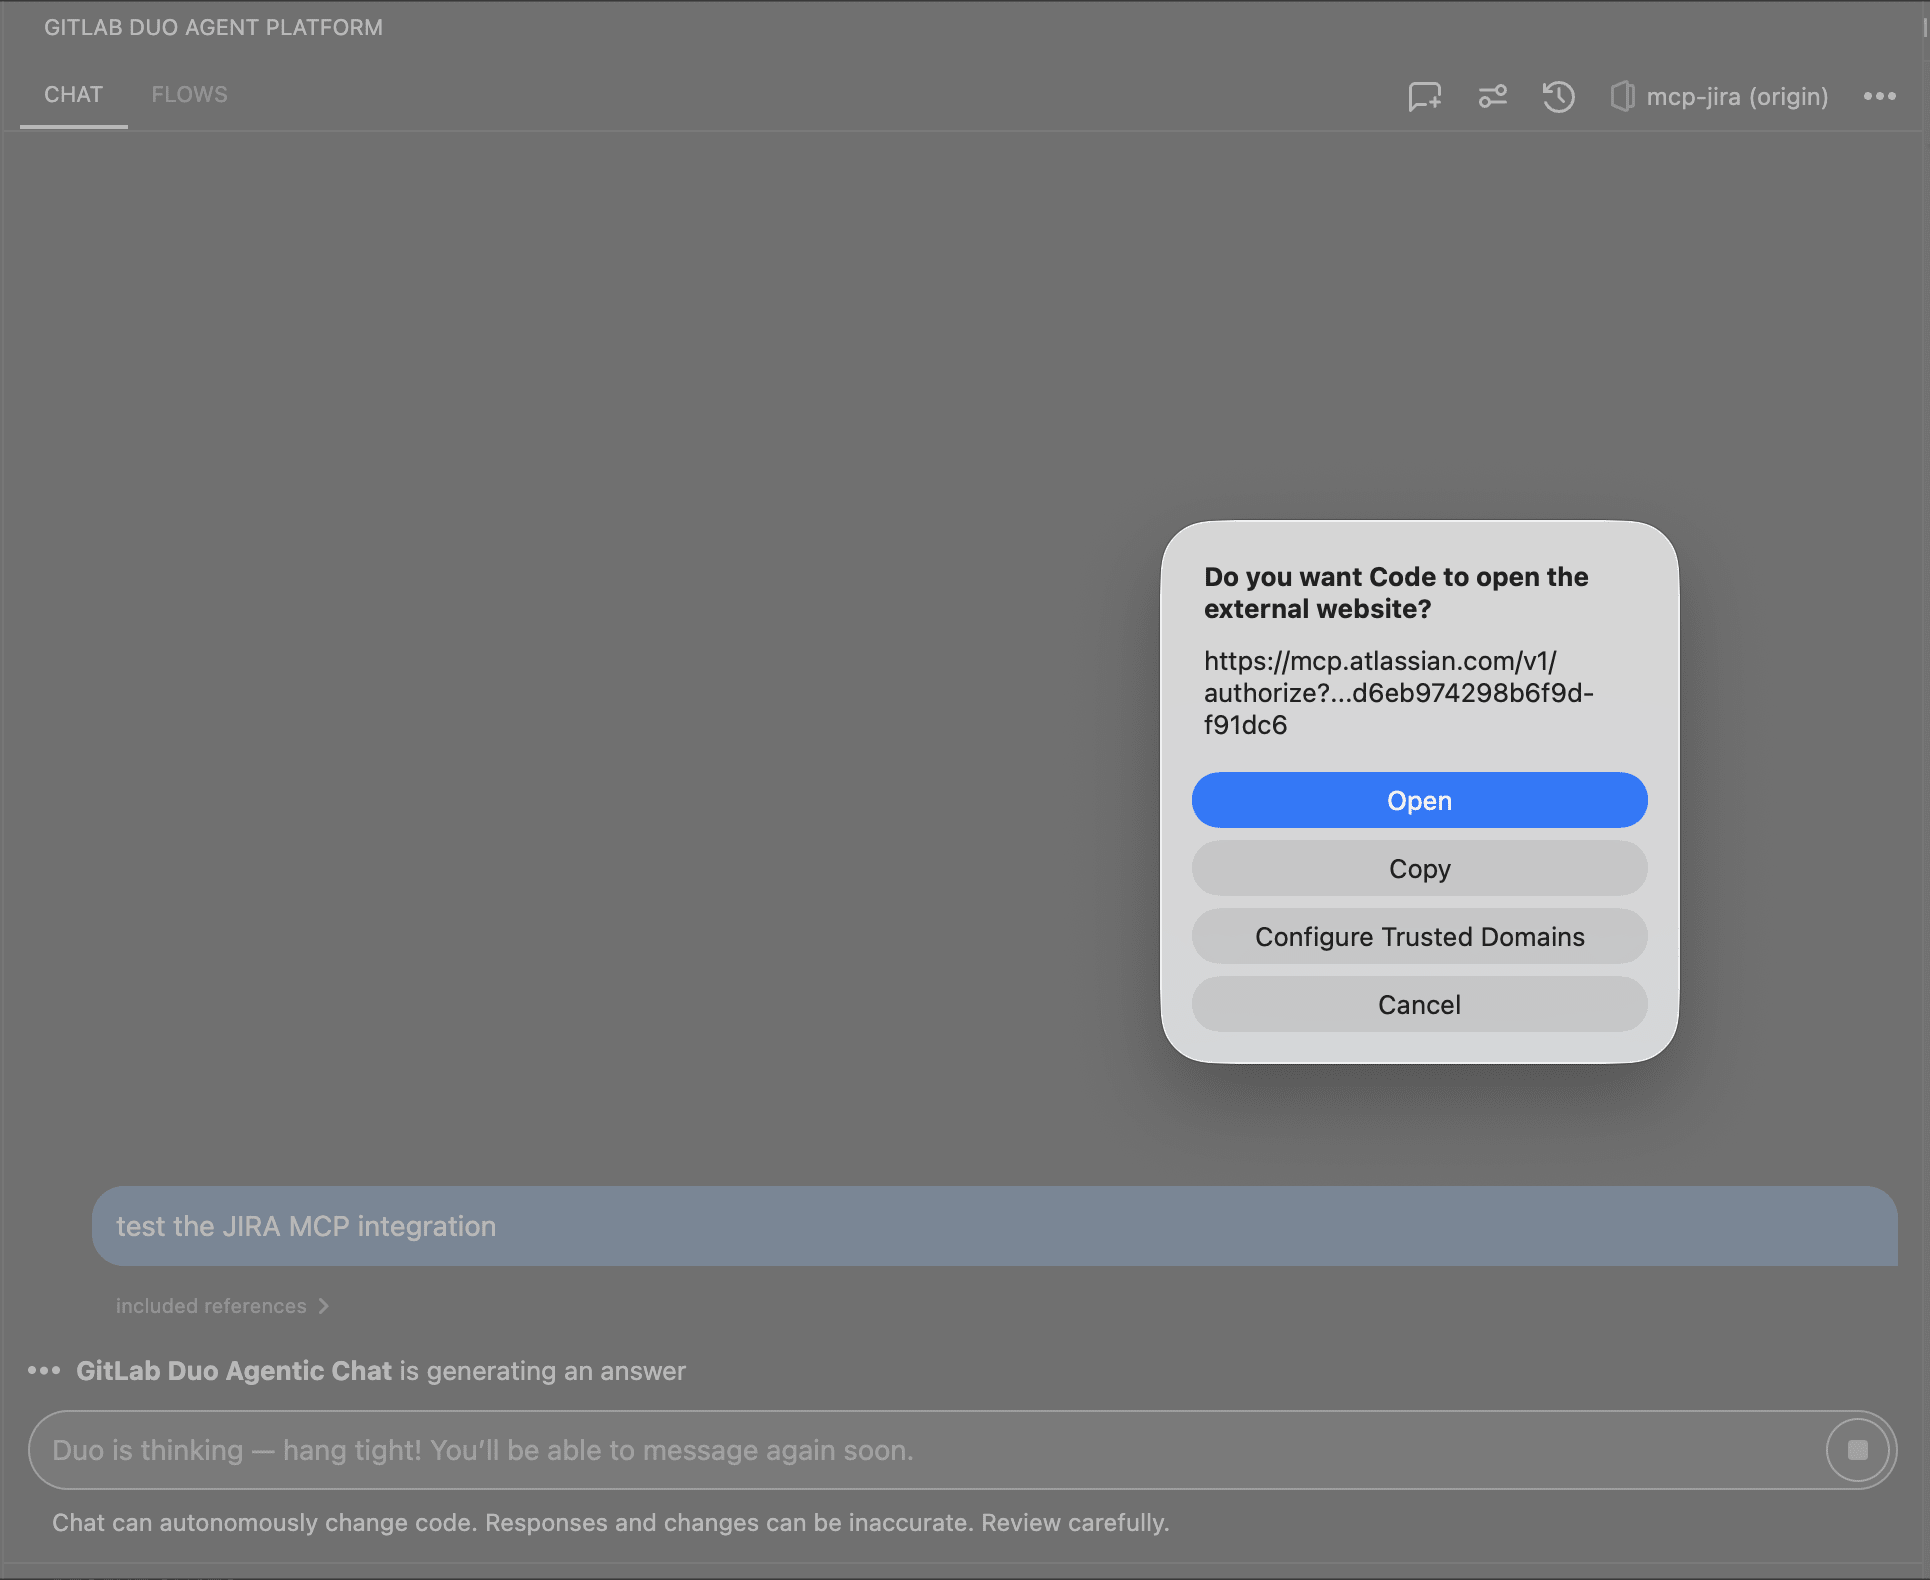The image size is (1930, 1580).
Task: Start a new chat with the plus-bubble icon
Action: tap(1424, 97)
